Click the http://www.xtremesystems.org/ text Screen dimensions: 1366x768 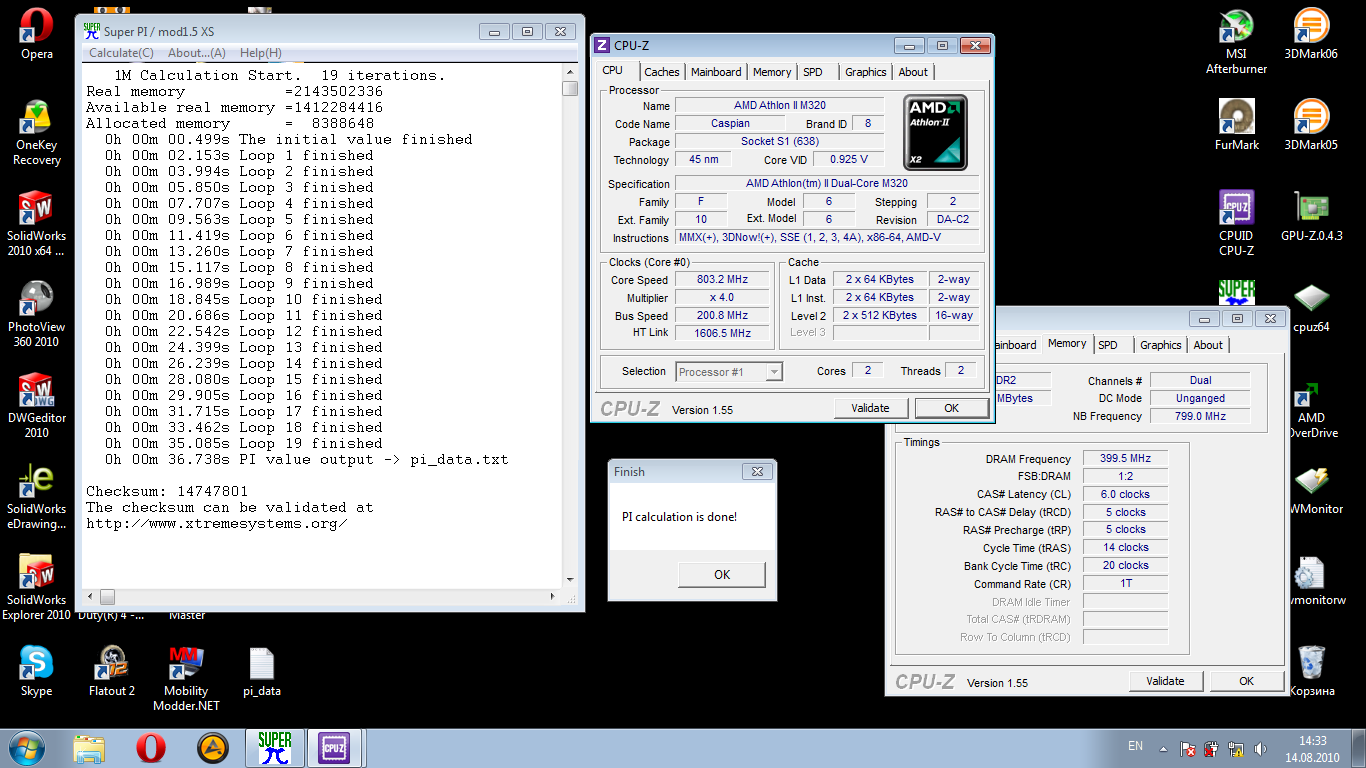(217, 524)
